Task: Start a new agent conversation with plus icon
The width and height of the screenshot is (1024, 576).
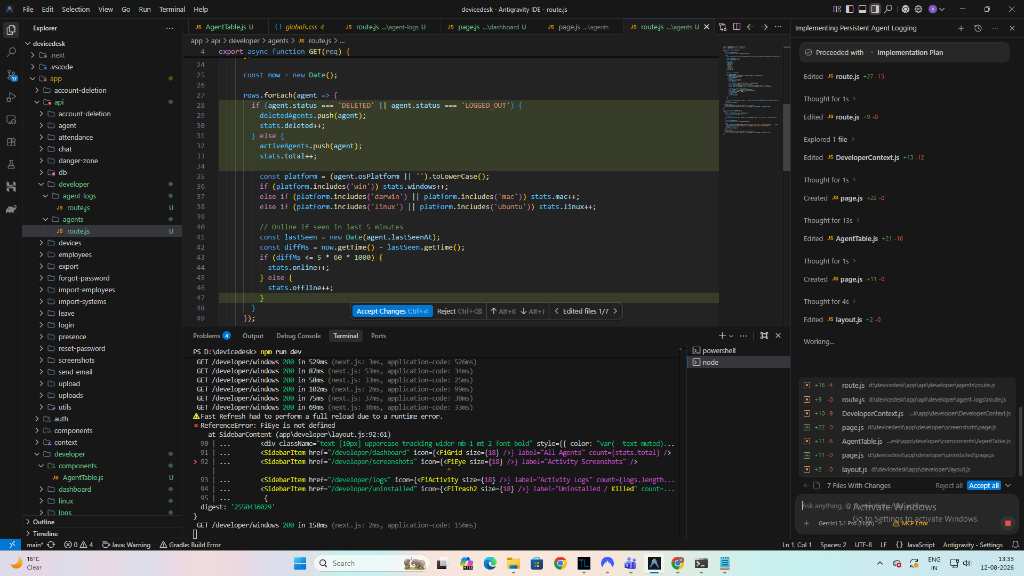Action: (961, 28)
